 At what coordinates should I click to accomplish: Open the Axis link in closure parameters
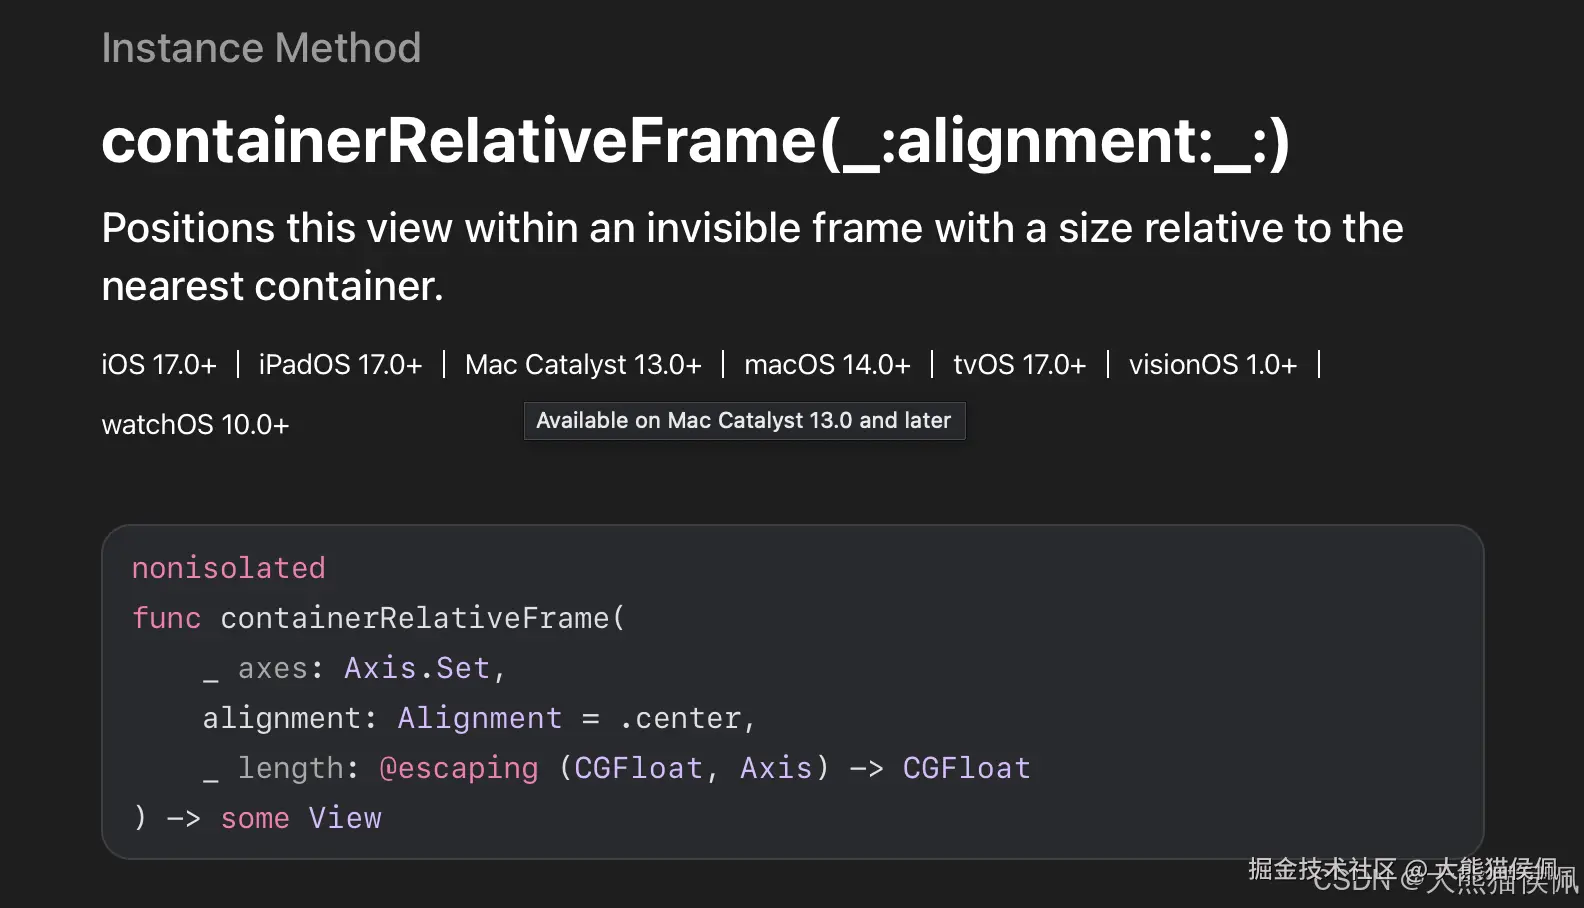point(776,768)
